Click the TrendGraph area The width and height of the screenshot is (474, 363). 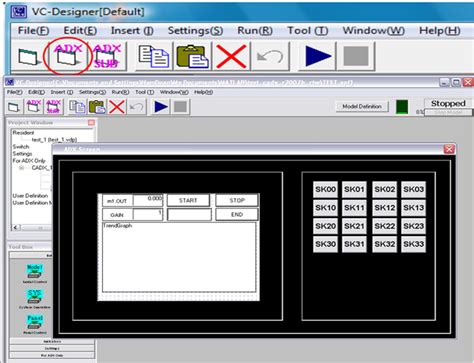[x=179, y=257]
